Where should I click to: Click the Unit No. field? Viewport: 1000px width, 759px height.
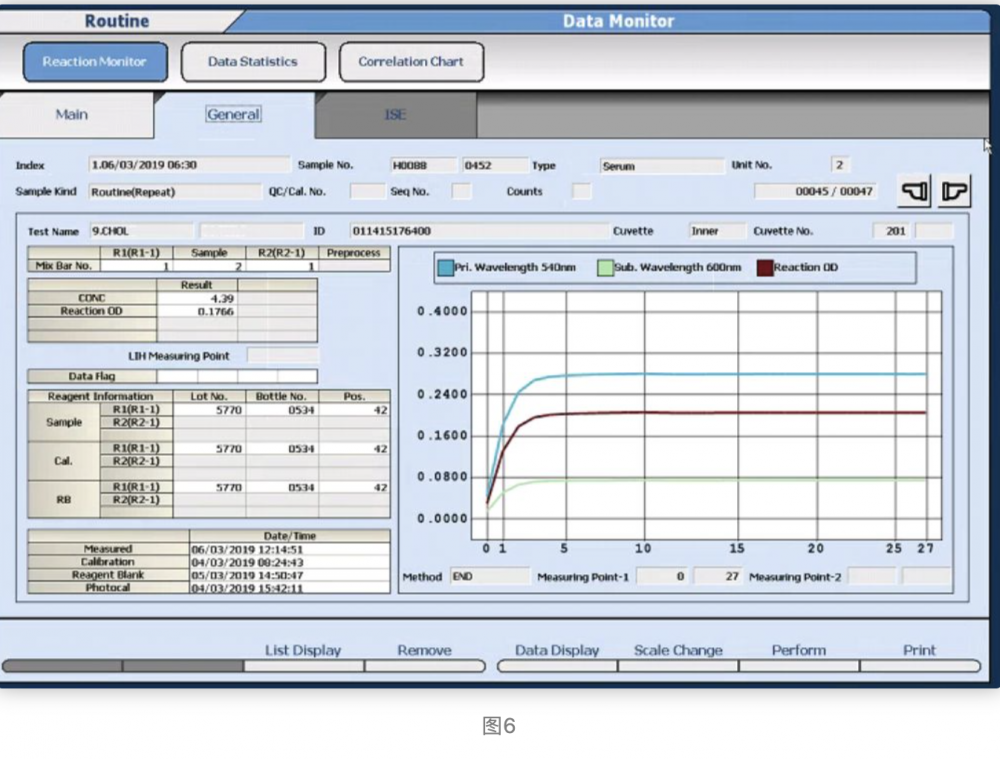pyautogui.click(x=841, y=165)
